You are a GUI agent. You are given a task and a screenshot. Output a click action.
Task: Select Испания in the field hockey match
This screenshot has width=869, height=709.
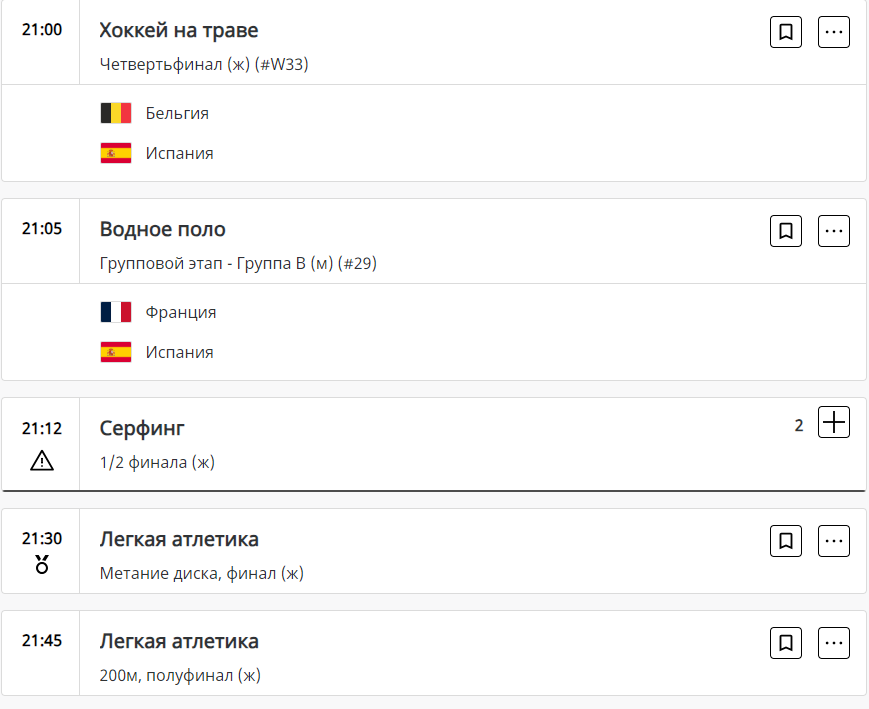click(179, 153)
